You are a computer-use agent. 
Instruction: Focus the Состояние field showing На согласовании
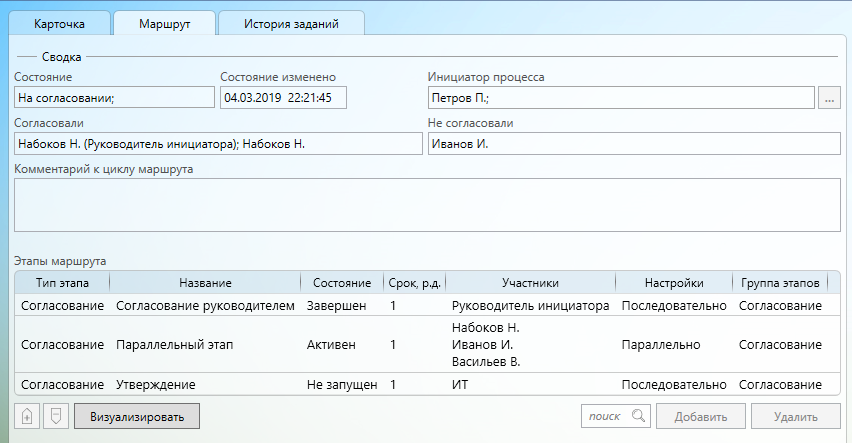click(114, 98)
